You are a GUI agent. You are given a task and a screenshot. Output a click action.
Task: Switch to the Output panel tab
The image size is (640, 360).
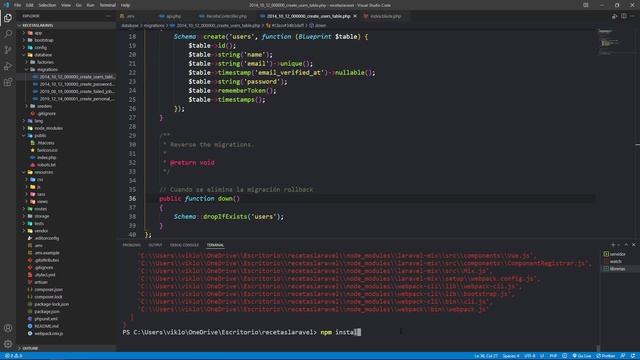[x=155, y=245]
